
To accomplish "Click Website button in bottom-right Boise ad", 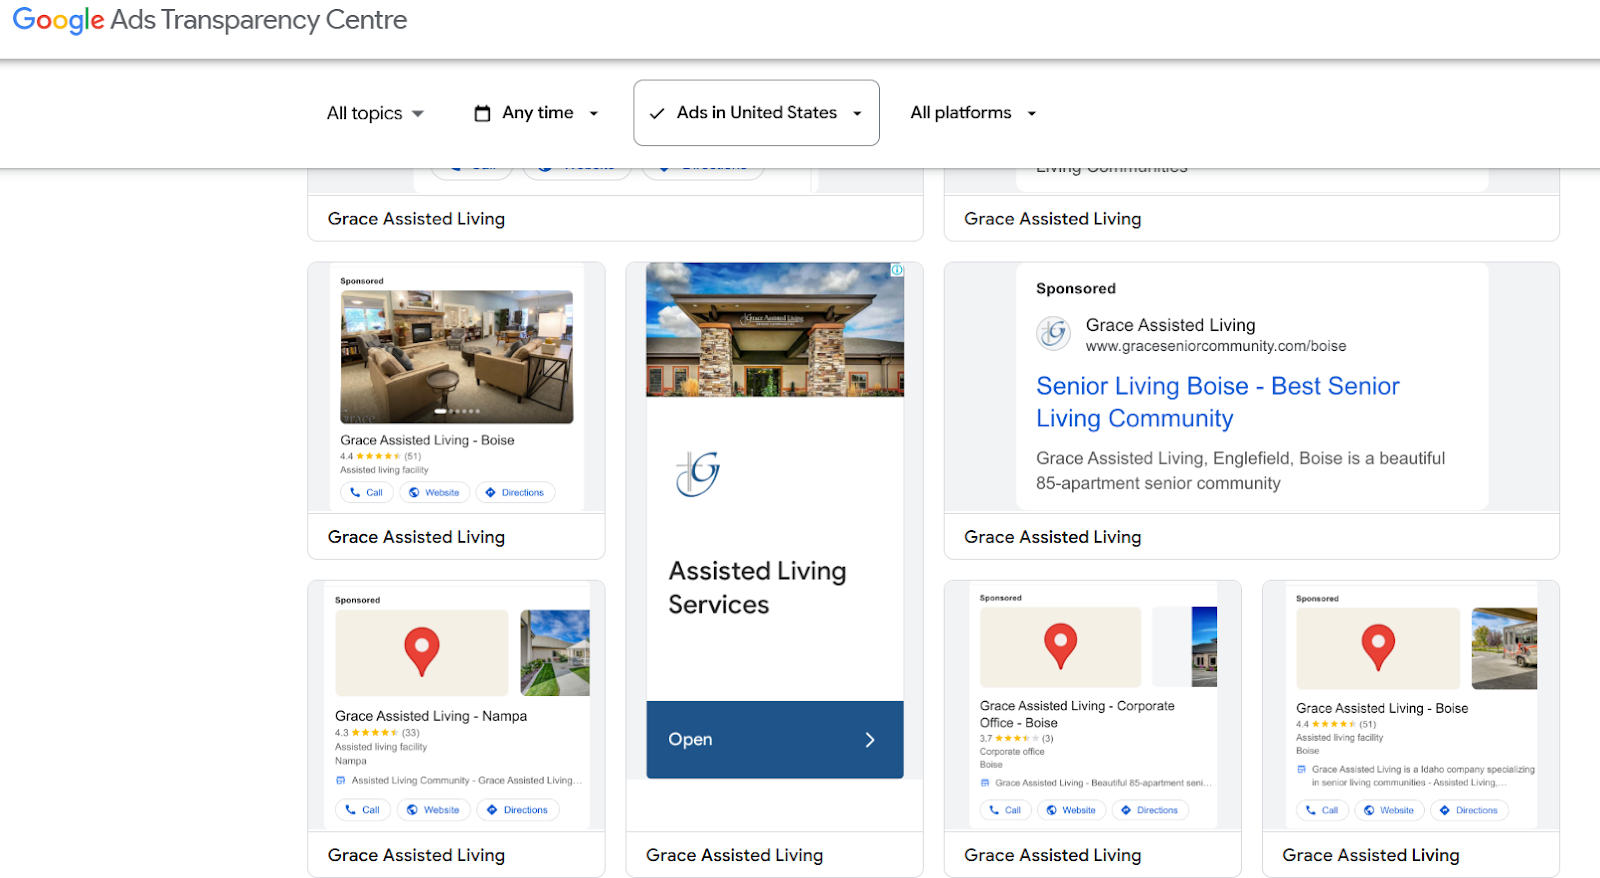I will click(x=1389, y=810).
